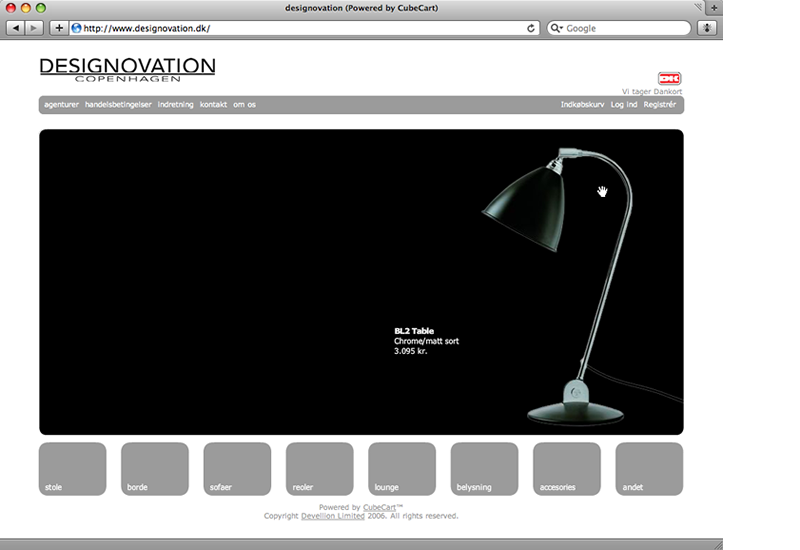Click the Registrér link
Viewport: 800px width, 550px height.
(x=659, y=105)
